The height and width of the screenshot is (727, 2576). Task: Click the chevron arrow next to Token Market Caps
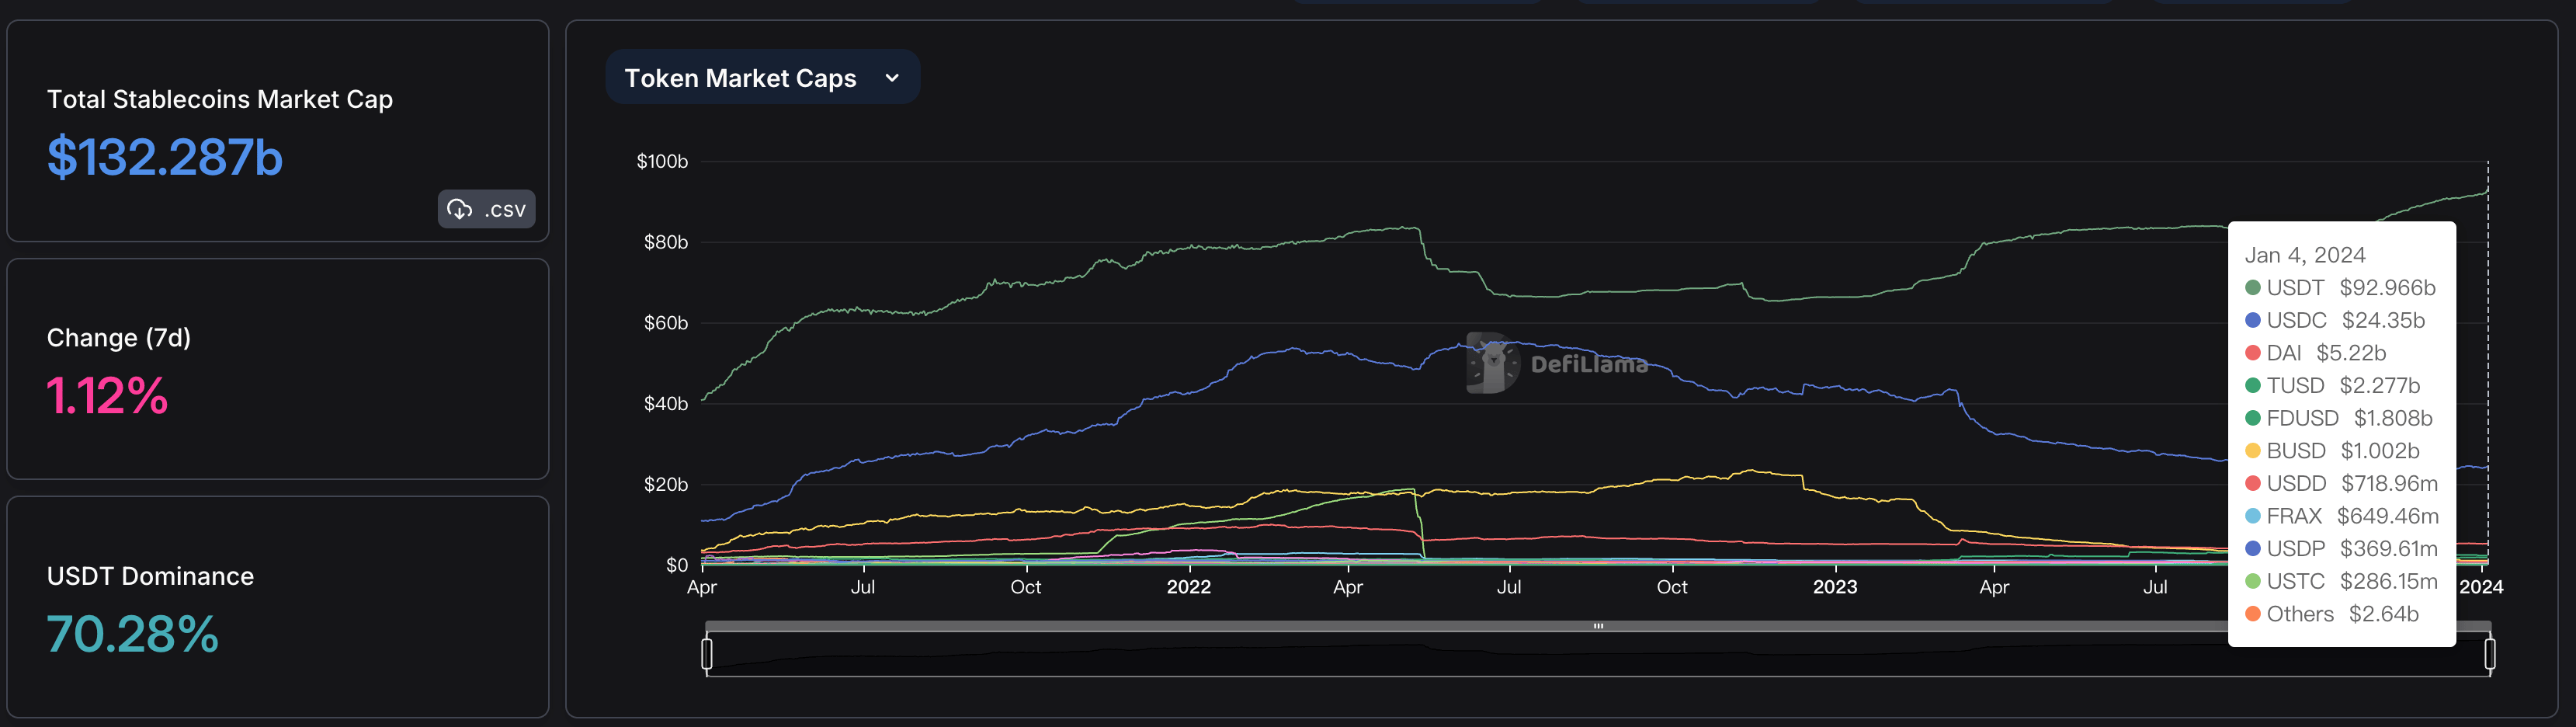pyautogui.click(x=892, y=78)
